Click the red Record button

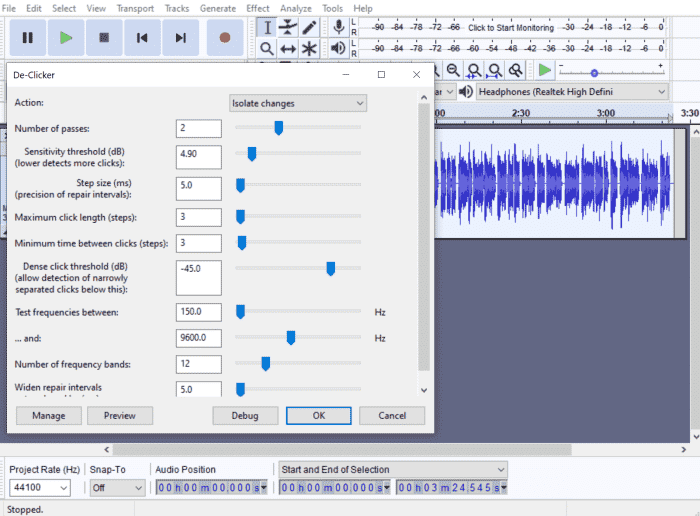pyautogui.click(x=225, y=38)
